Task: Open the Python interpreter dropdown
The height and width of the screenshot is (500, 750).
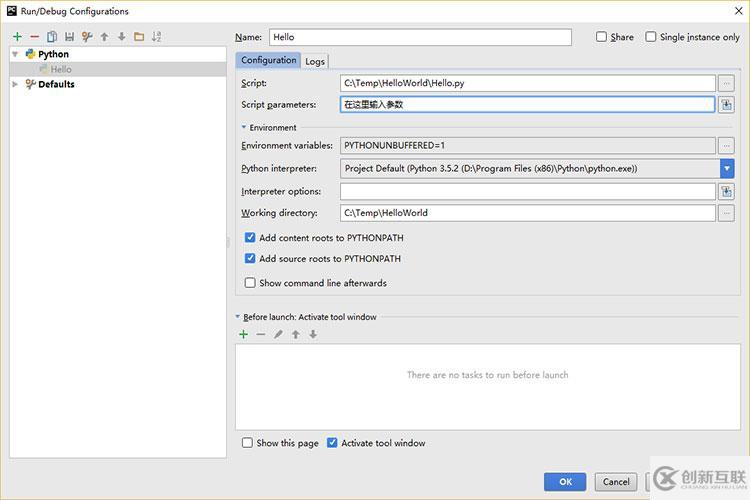Action: pos(726,168)
